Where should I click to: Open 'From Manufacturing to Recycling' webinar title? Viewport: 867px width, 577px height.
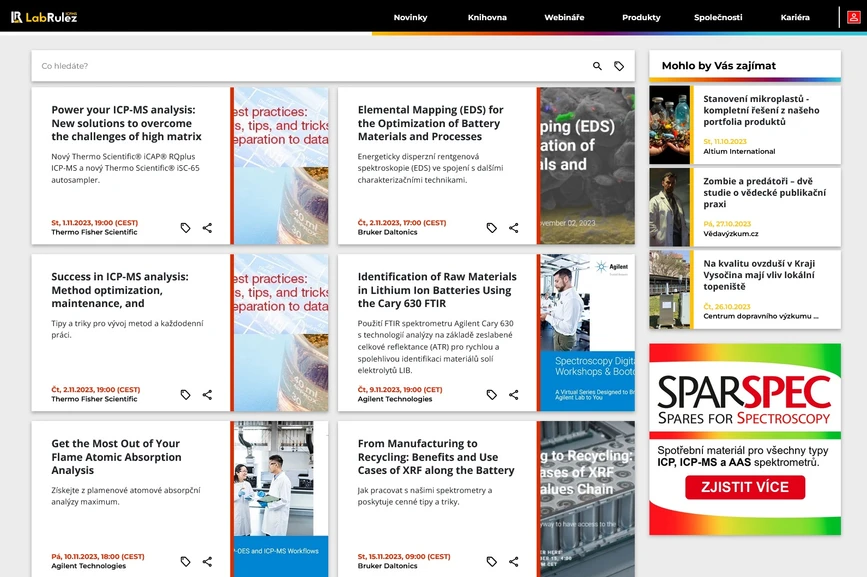pos(436,457)
